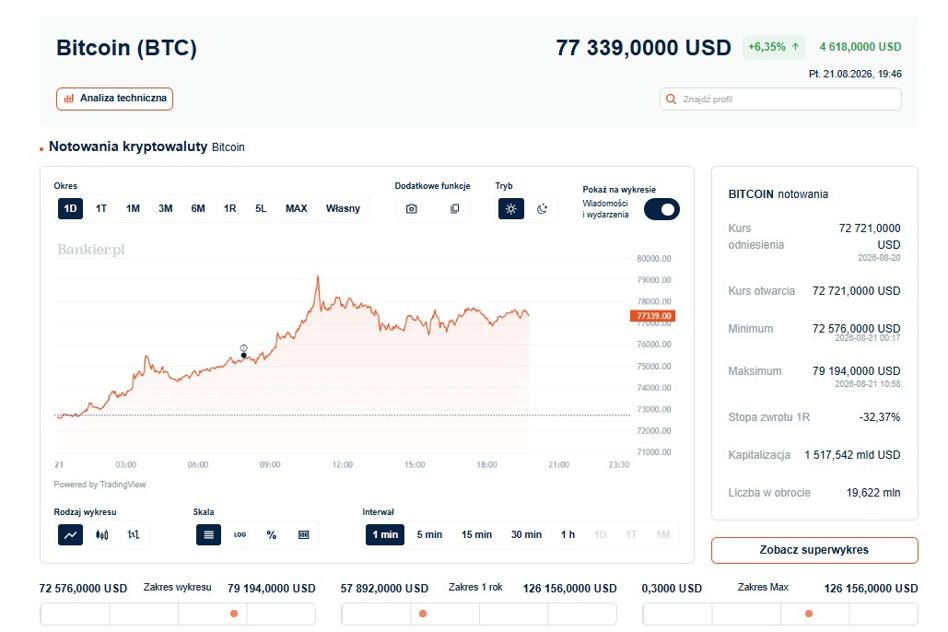948x632 pixels.
Task: Select the MAX period tab
Action: [296, 209]
